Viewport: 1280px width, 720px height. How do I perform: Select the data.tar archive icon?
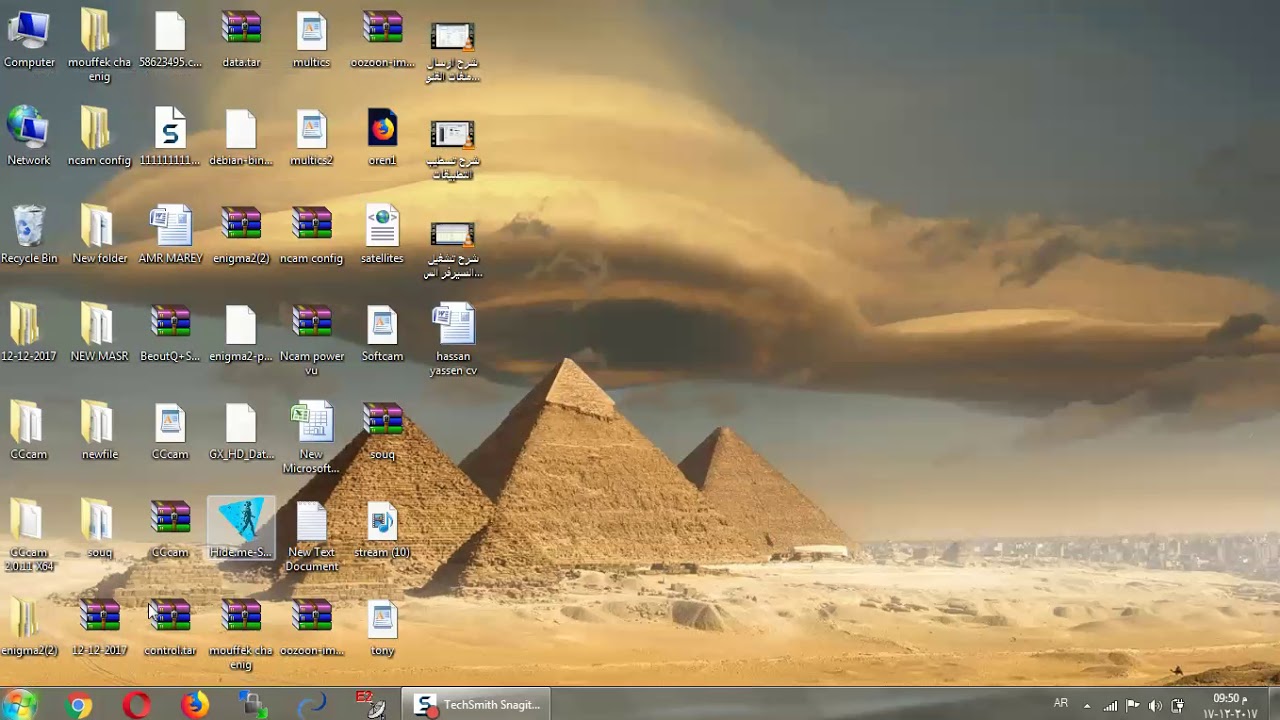pyautogui.click(x=241, y=40)
